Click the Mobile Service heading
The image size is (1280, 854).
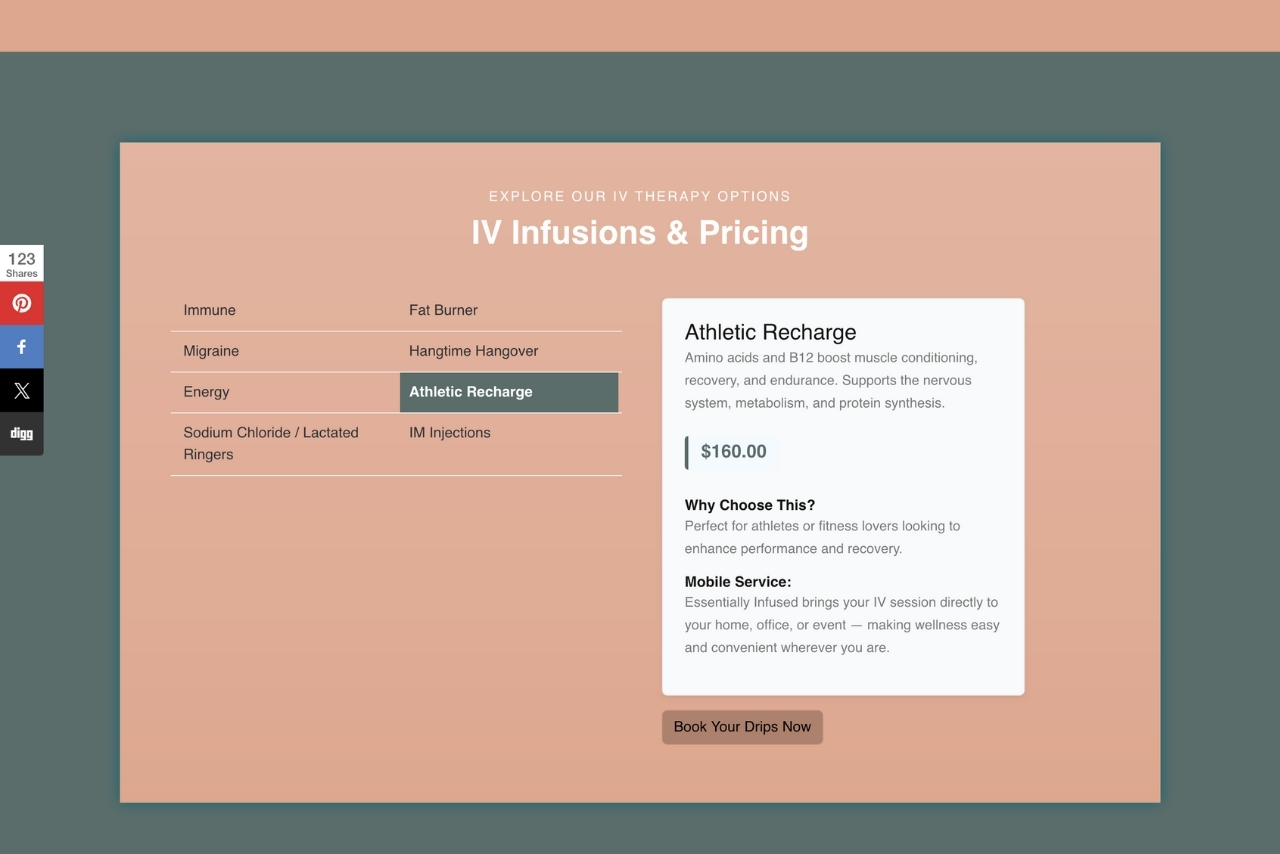(x=737, y=582)
